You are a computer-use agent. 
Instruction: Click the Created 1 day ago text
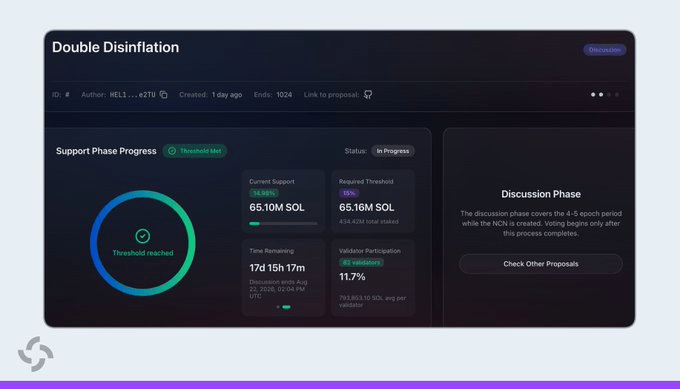210,95
